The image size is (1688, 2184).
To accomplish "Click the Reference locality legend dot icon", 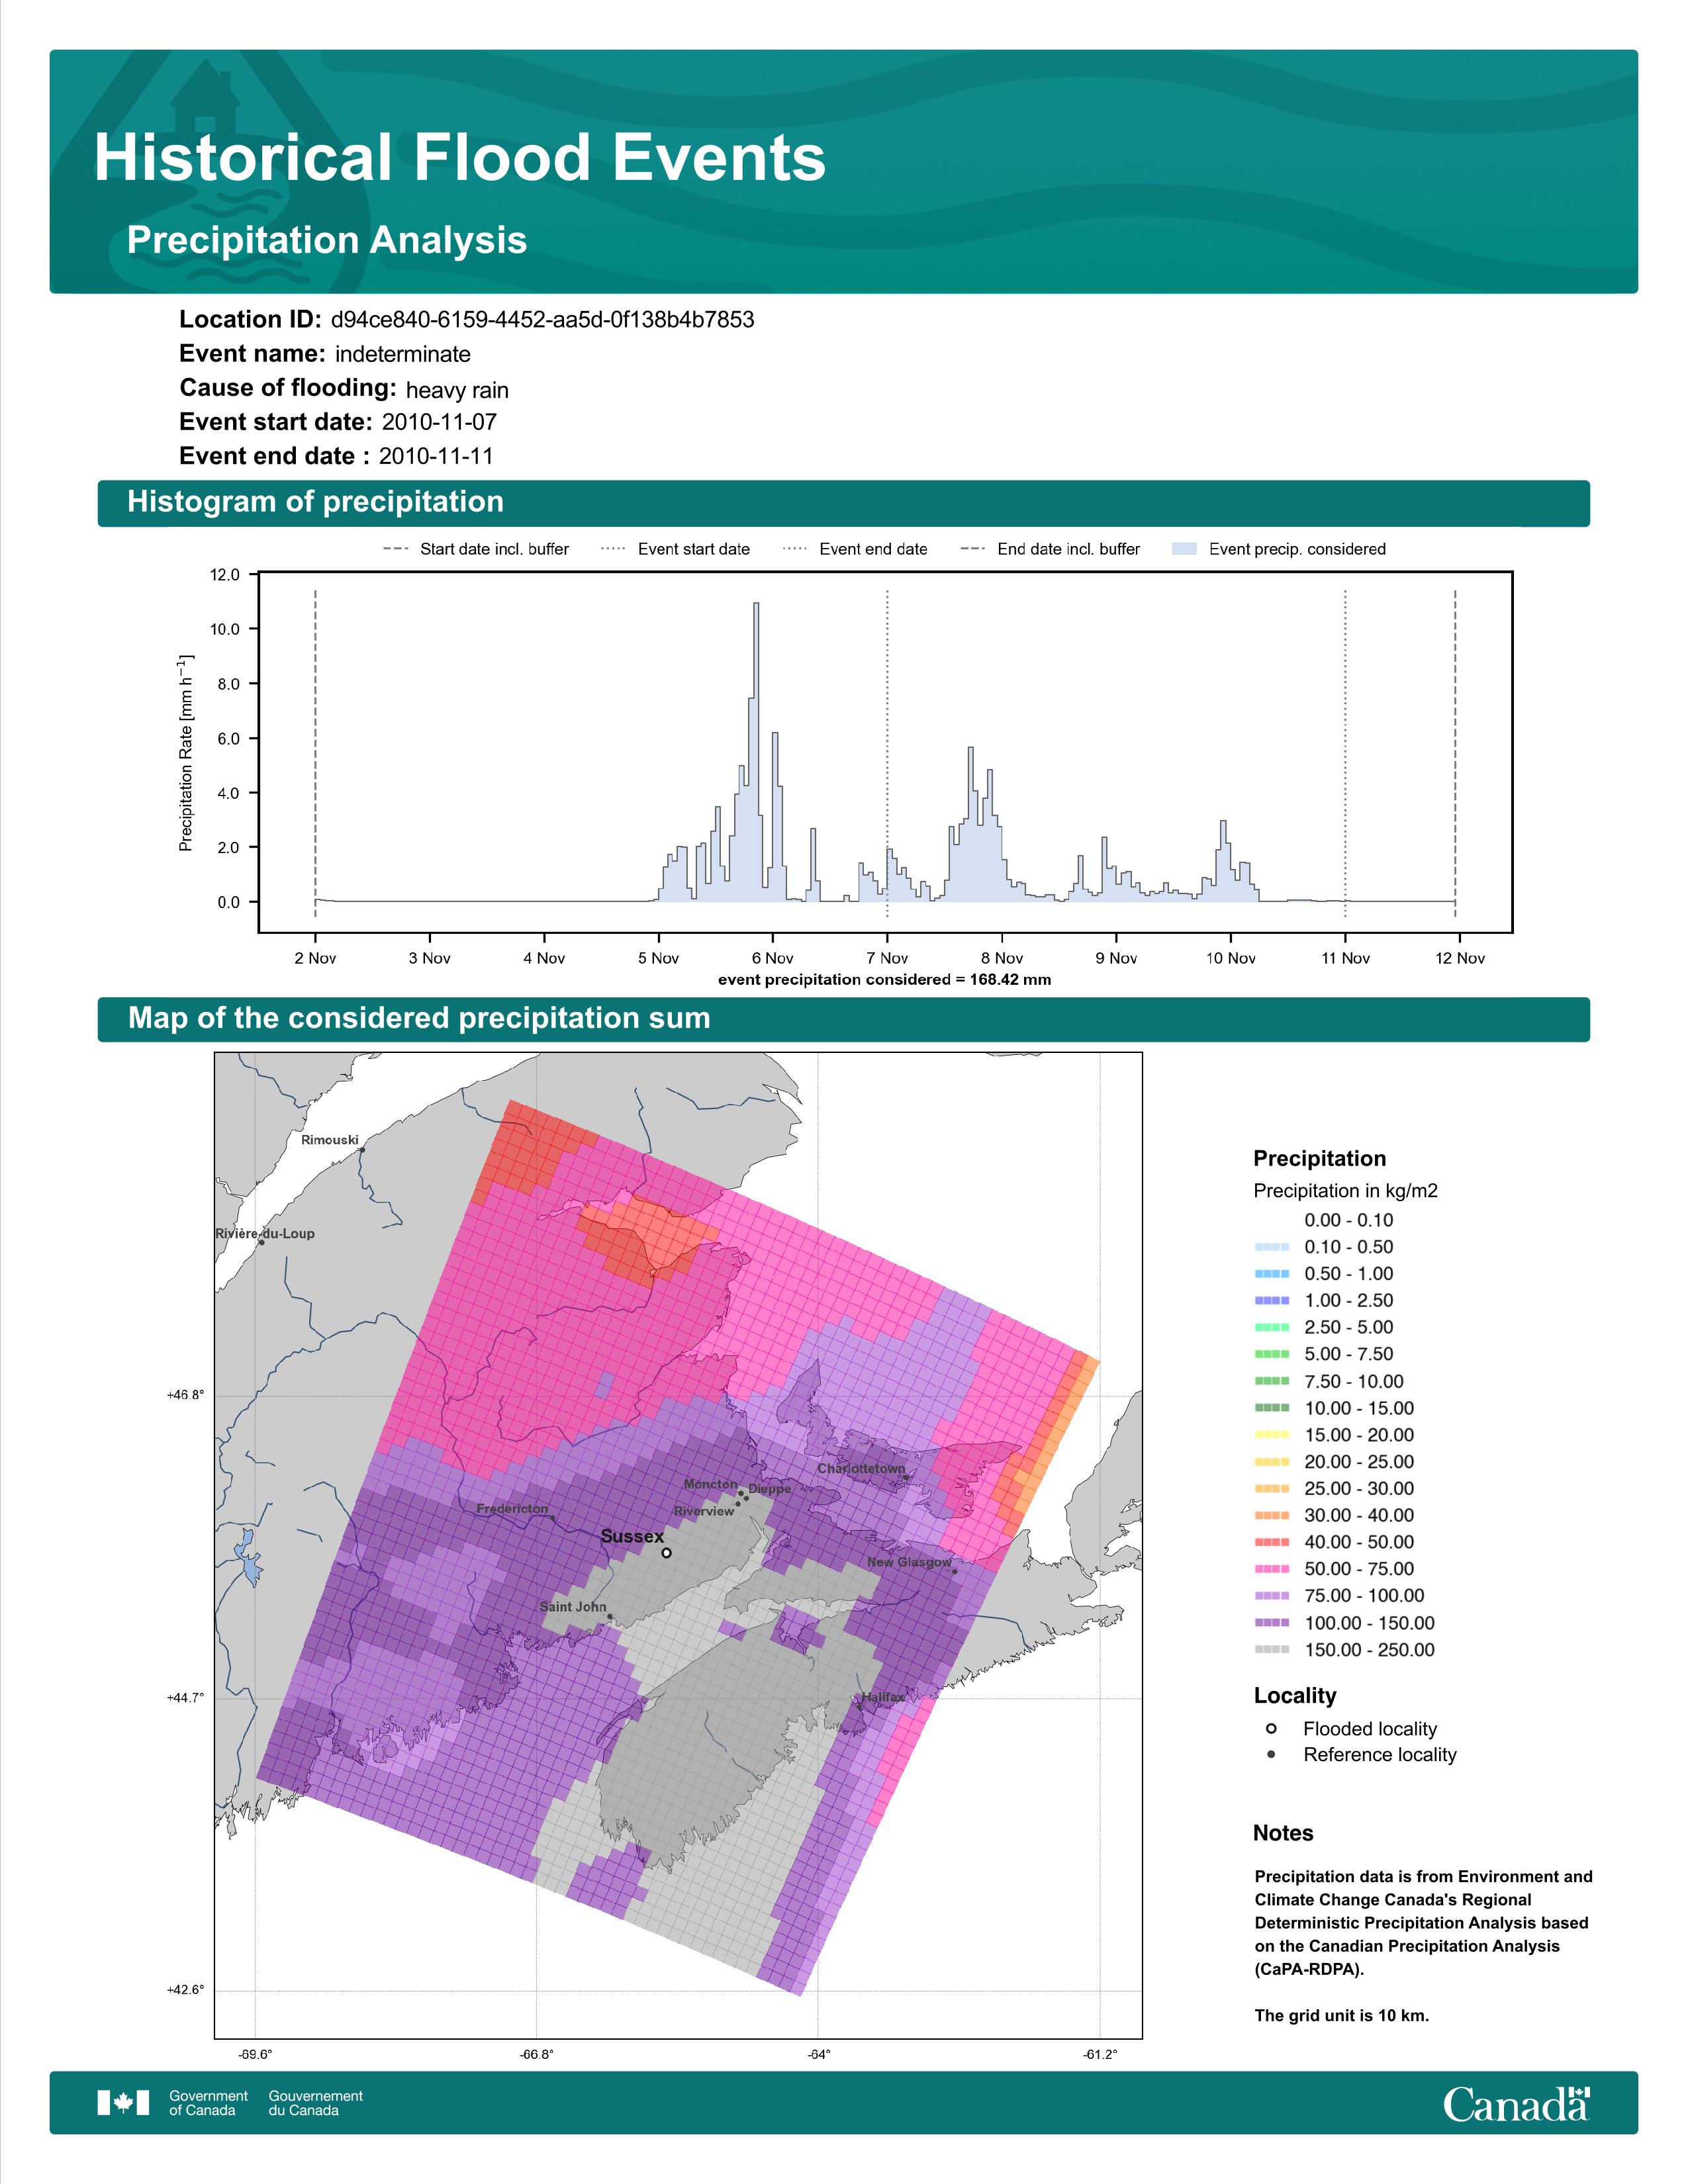I will pos(1271,1754).
